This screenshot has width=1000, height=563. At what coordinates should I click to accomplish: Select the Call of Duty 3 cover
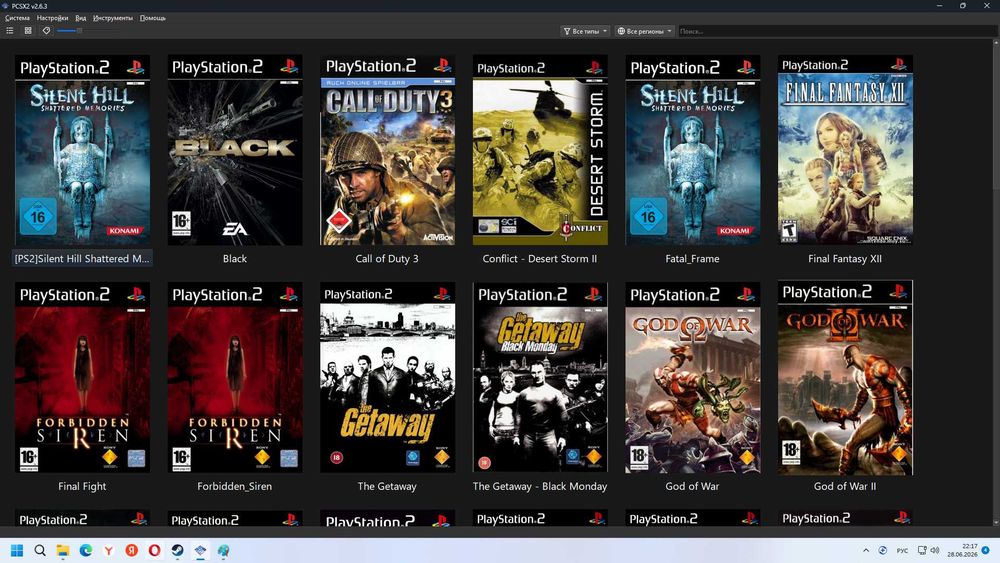[x=387, y=150]
